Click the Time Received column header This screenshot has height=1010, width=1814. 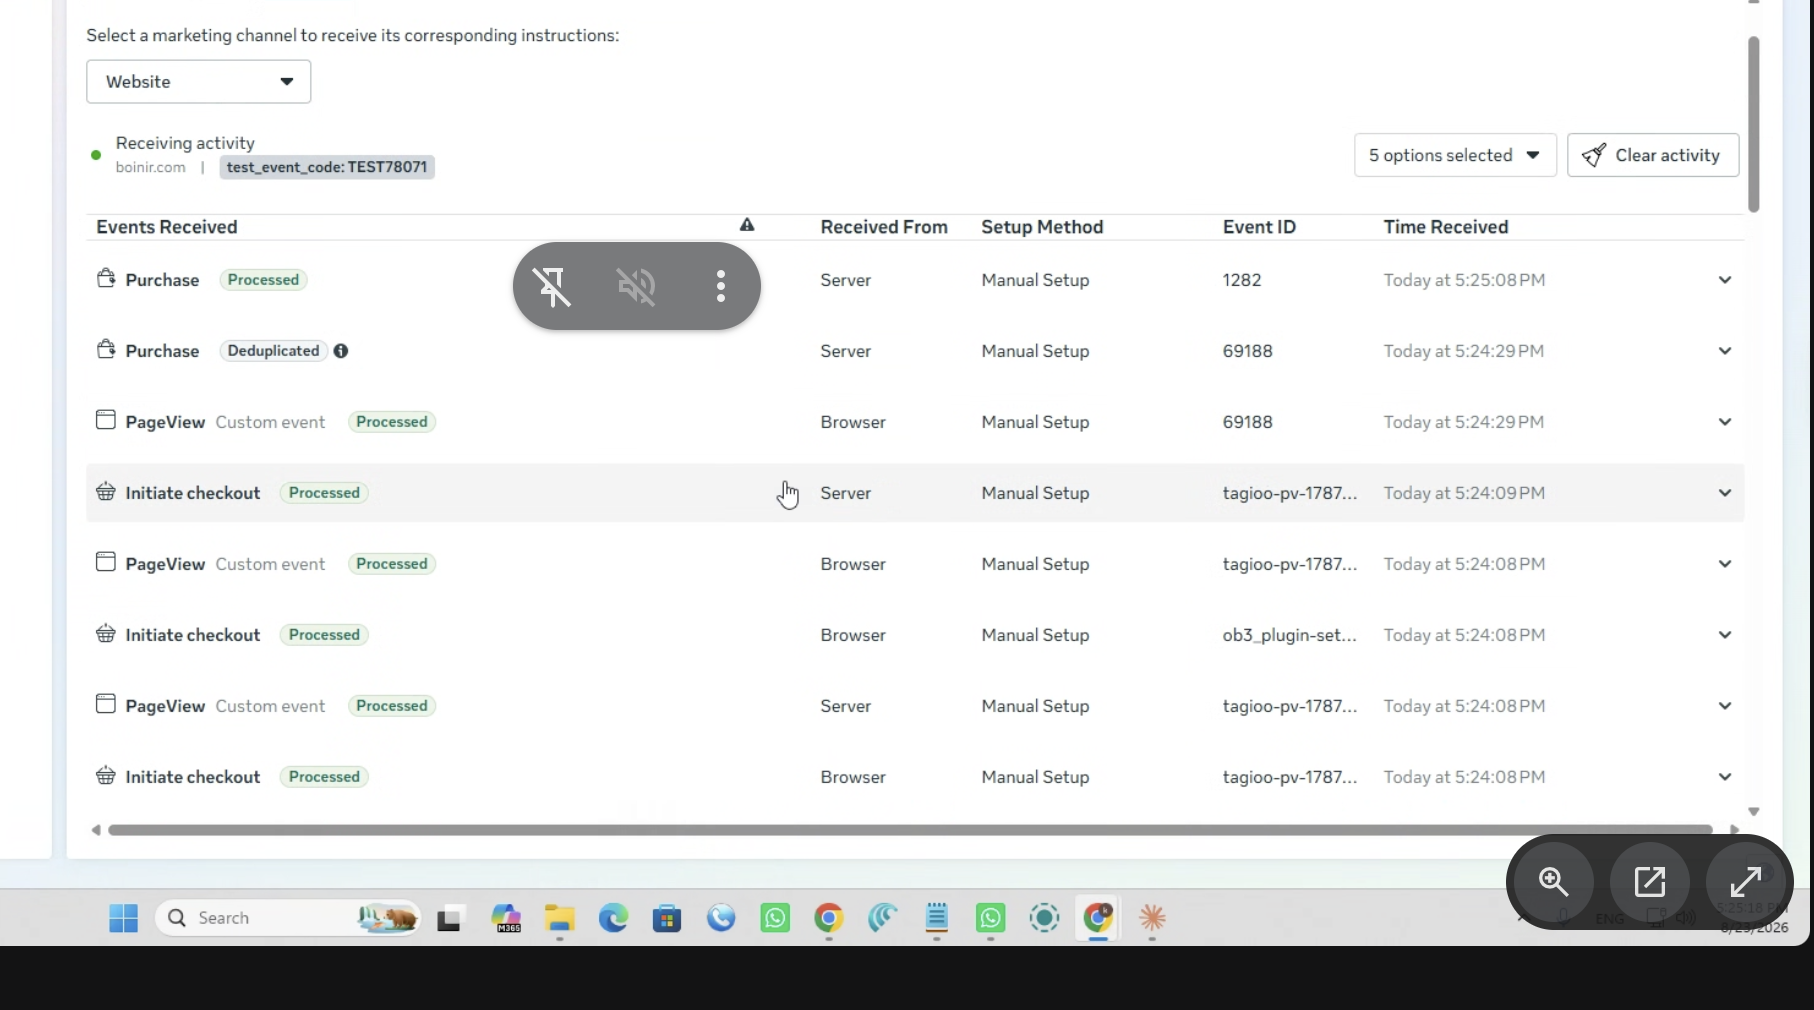coord(1446,227)
